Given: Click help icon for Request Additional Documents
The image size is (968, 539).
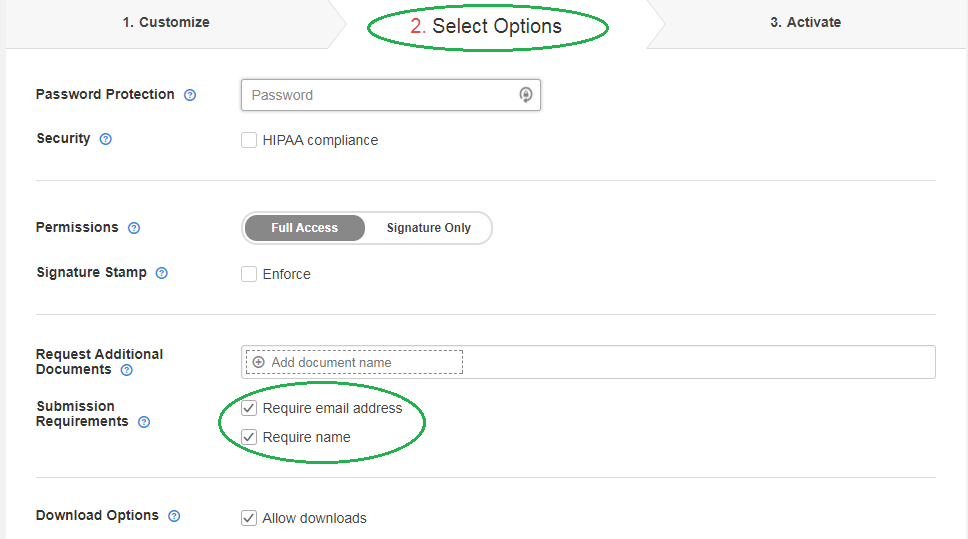Looking at the screenshot, I should pyautogui.click(x=127, y=370).
